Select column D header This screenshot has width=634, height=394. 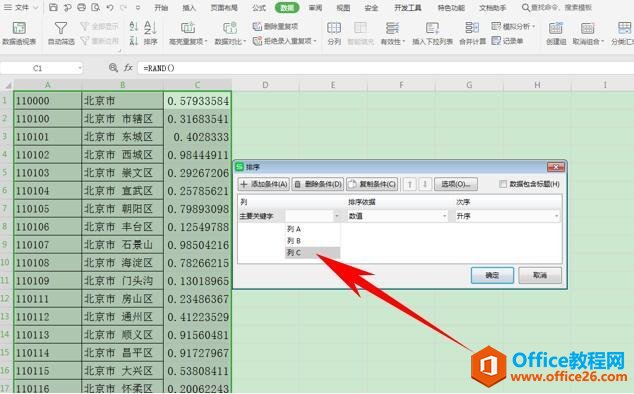[x=265, y=85]
